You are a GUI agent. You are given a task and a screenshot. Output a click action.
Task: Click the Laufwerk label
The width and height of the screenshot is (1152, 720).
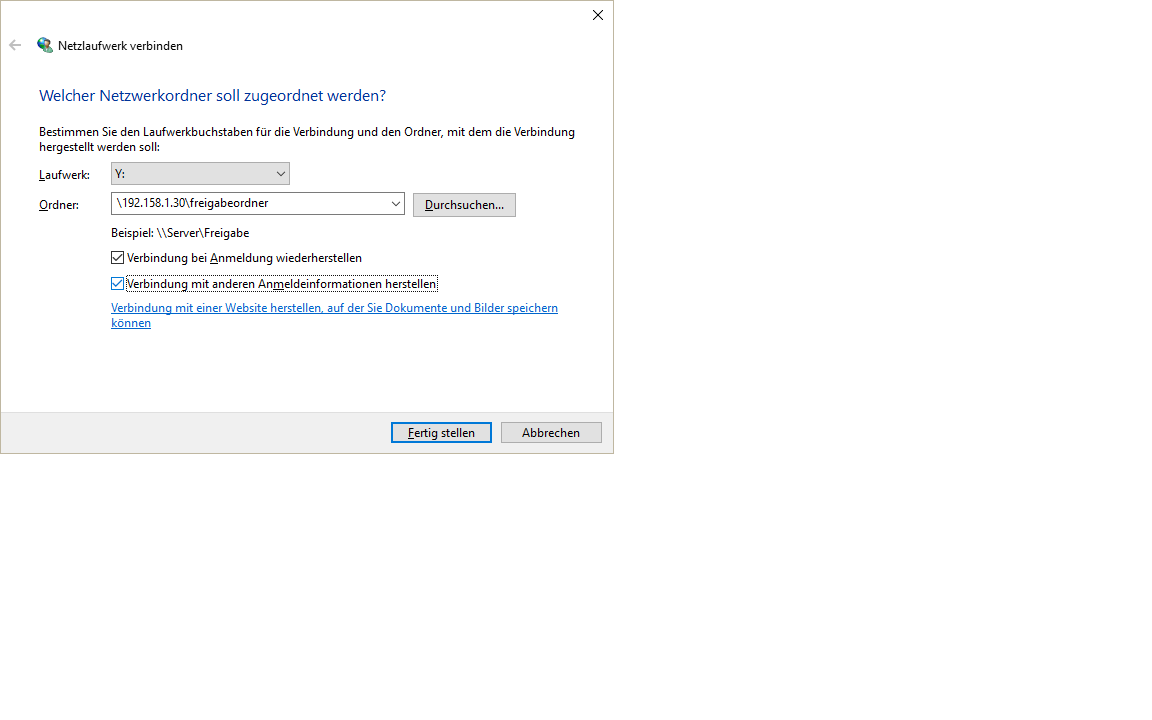65,175
